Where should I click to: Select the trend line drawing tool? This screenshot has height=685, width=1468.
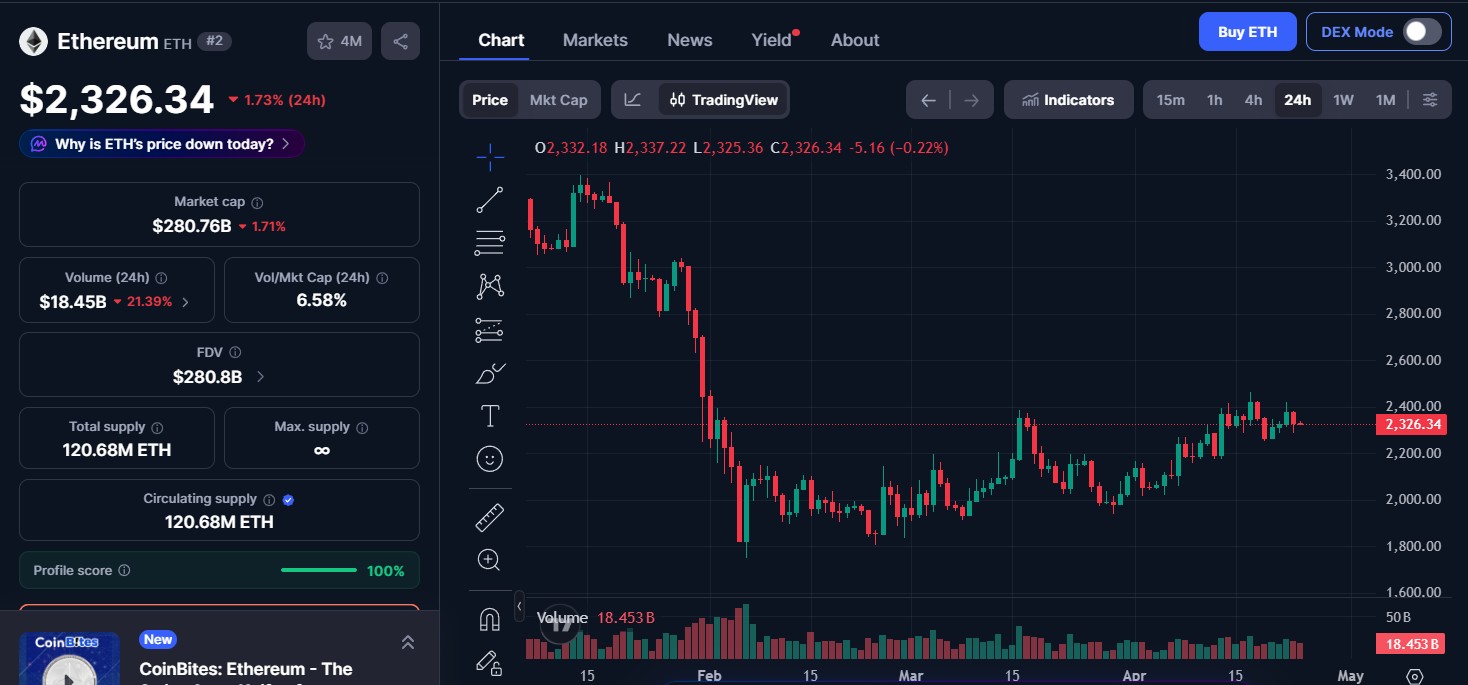click(x=489, y=199)
